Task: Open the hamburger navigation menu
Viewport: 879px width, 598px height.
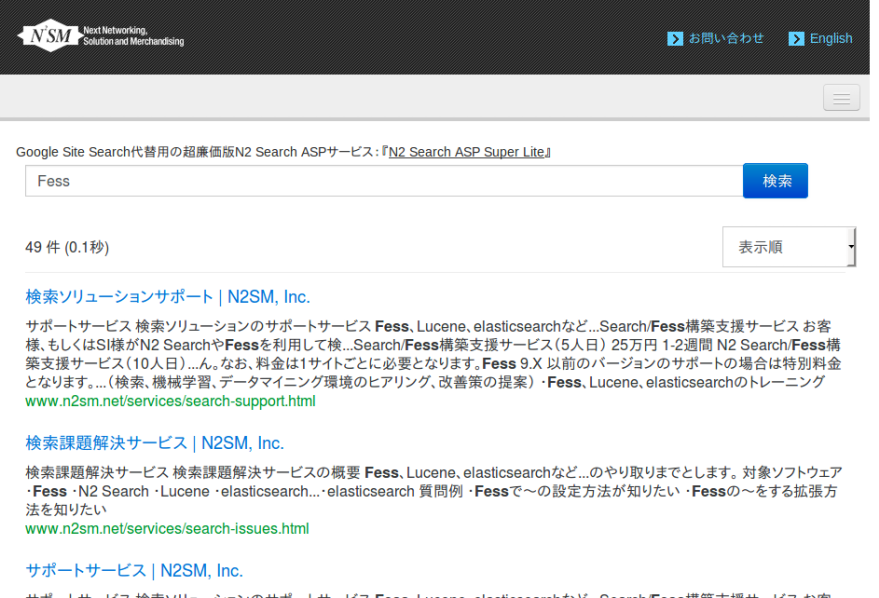Action: [x=841, y=98]
